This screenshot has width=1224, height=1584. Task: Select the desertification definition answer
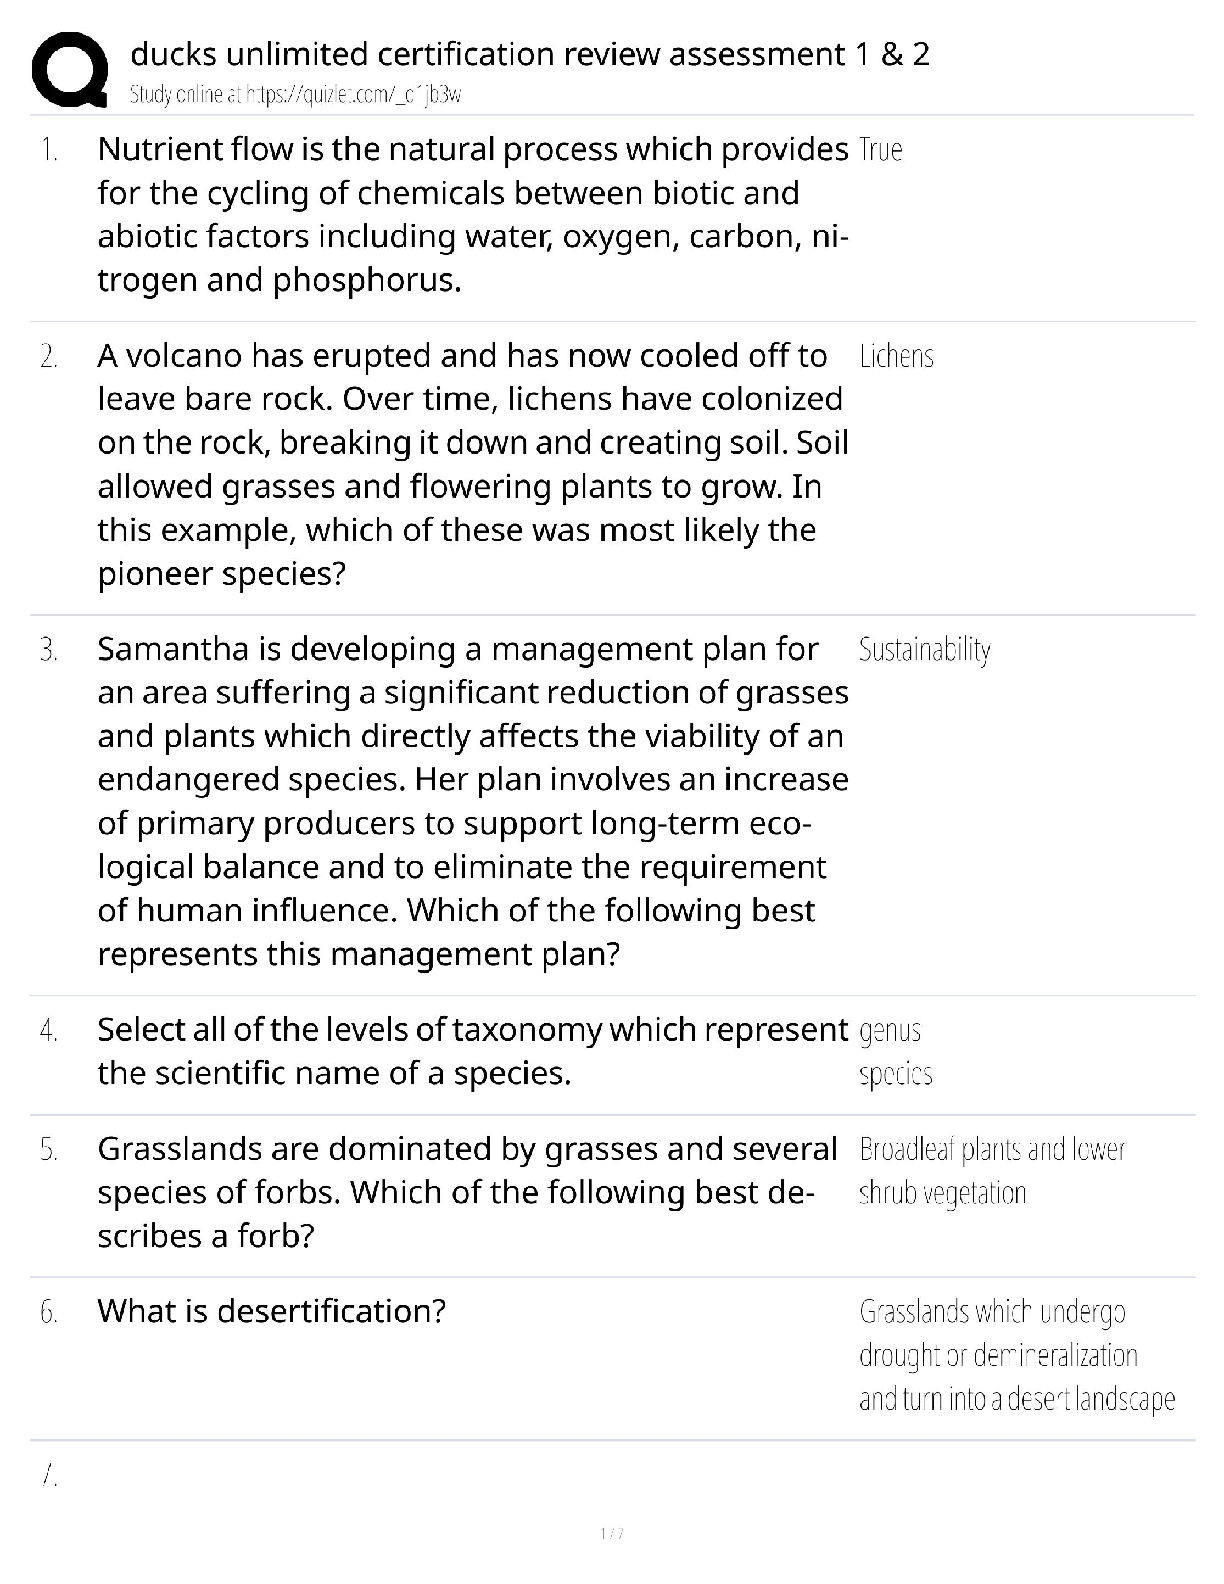pyautogui.click(x=1015, y=1355)
